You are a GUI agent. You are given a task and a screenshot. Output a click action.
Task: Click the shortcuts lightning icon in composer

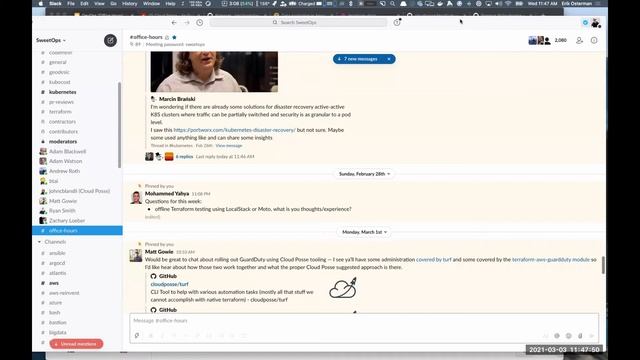(x=137, y=336)
